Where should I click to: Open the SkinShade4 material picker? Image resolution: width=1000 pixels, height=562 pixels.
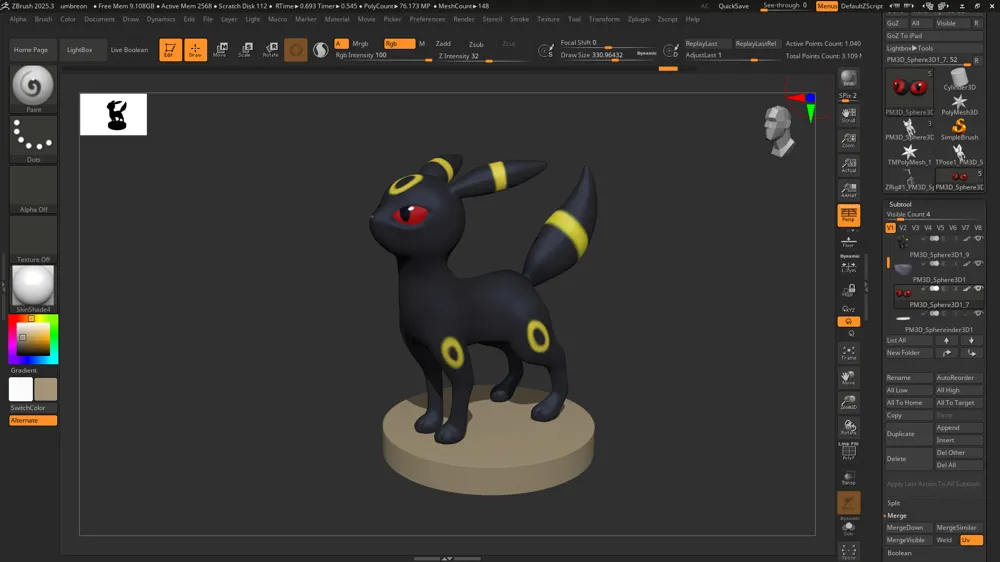(33, 289)
